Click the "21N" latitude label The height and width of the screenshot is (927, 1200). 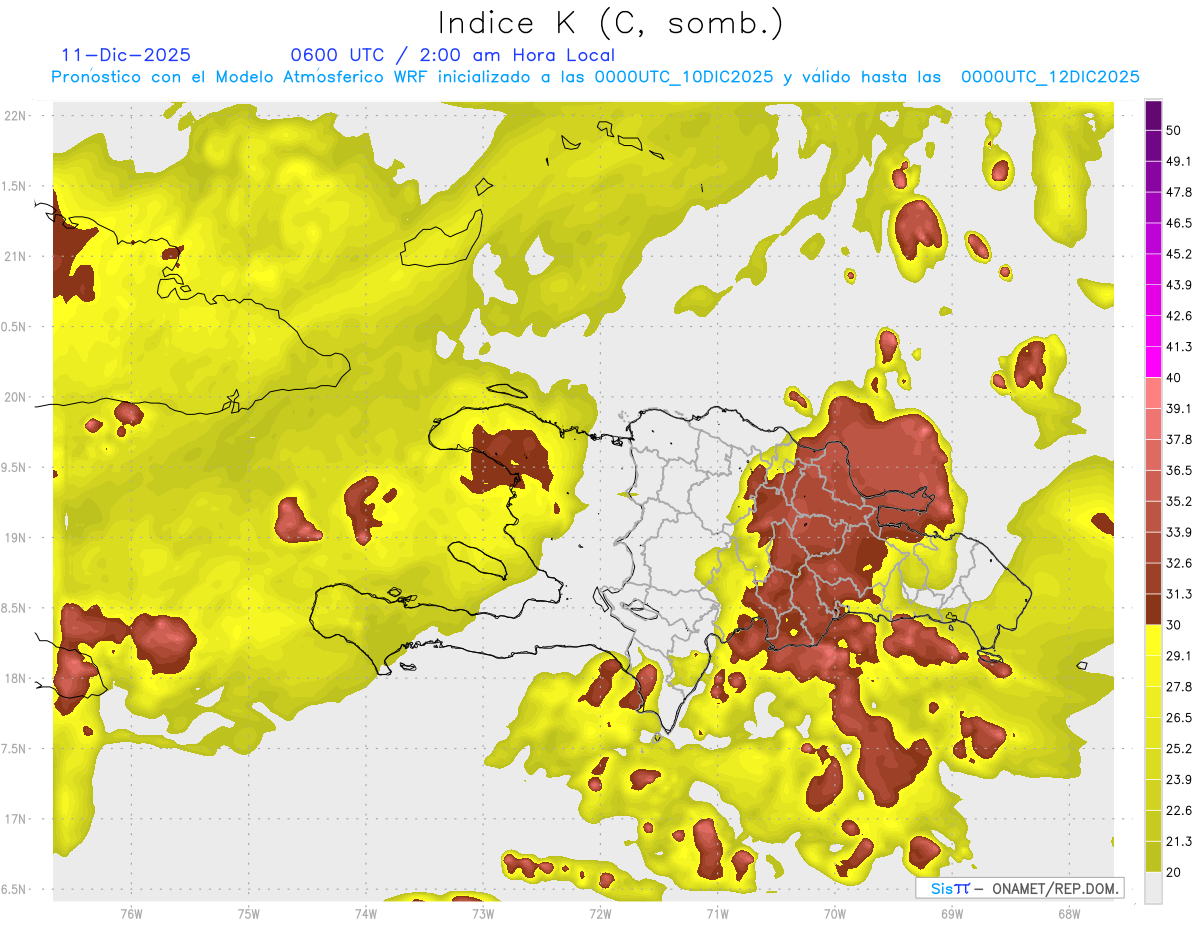pyautogui.click(x=15, y=256)
